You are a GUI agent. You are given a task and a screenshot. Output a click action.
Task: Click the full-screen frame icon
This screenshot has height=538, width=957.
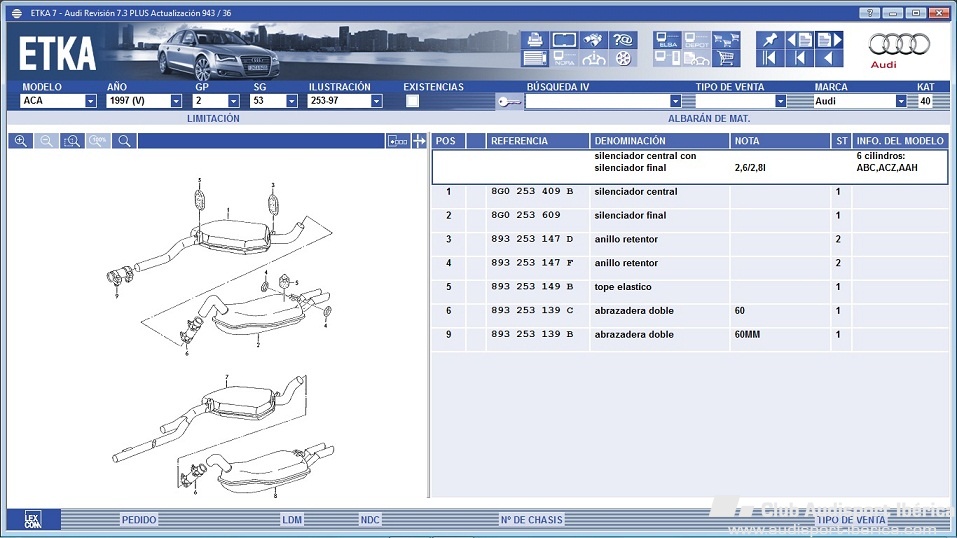[564, 40]
